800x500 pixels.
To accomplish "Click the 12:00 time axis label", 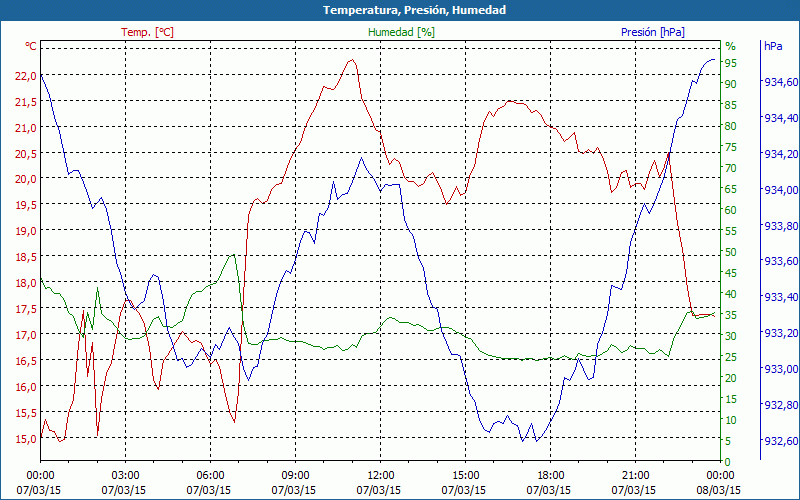I will (380, 476).
